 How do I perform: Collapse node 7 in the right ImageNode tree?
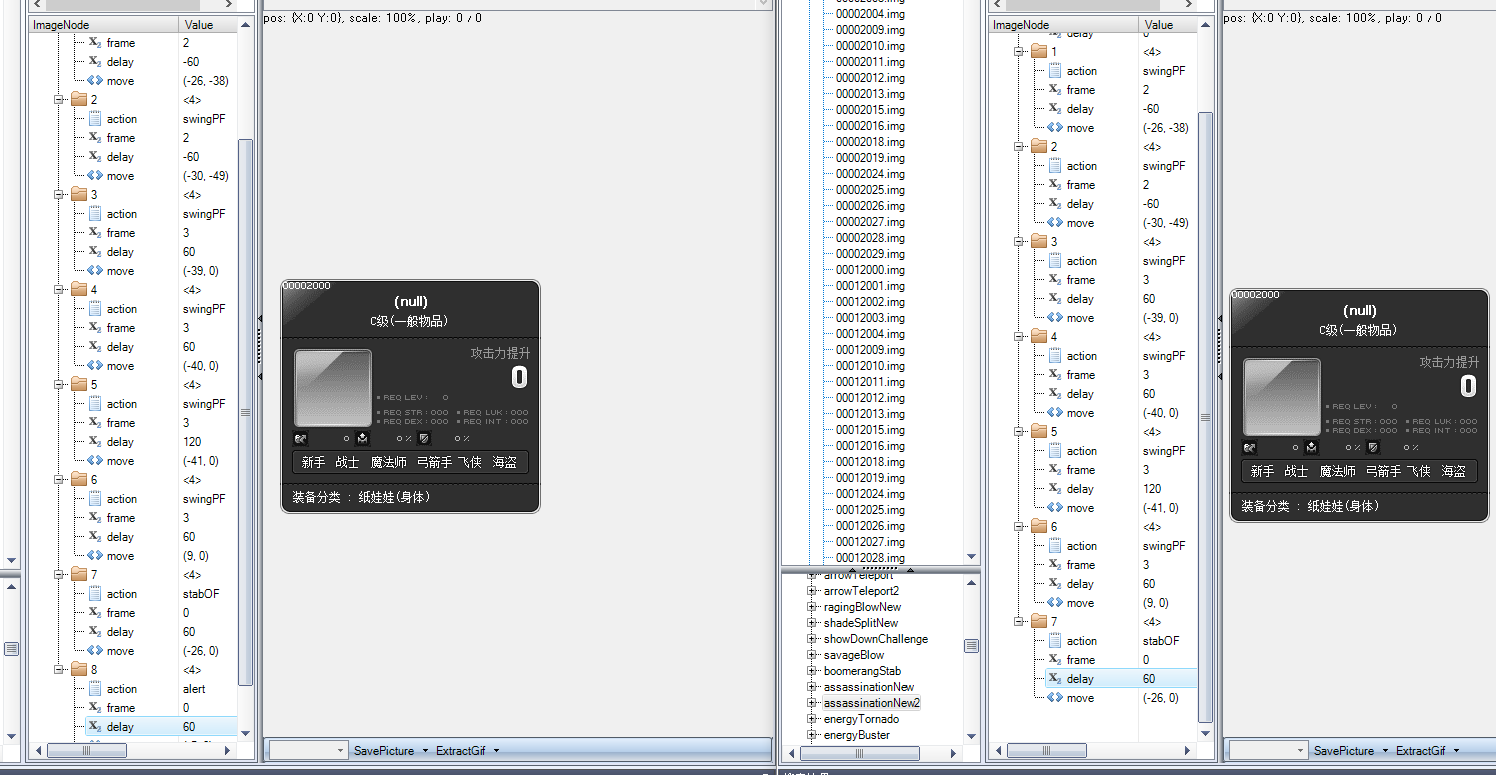point(1020,622)
